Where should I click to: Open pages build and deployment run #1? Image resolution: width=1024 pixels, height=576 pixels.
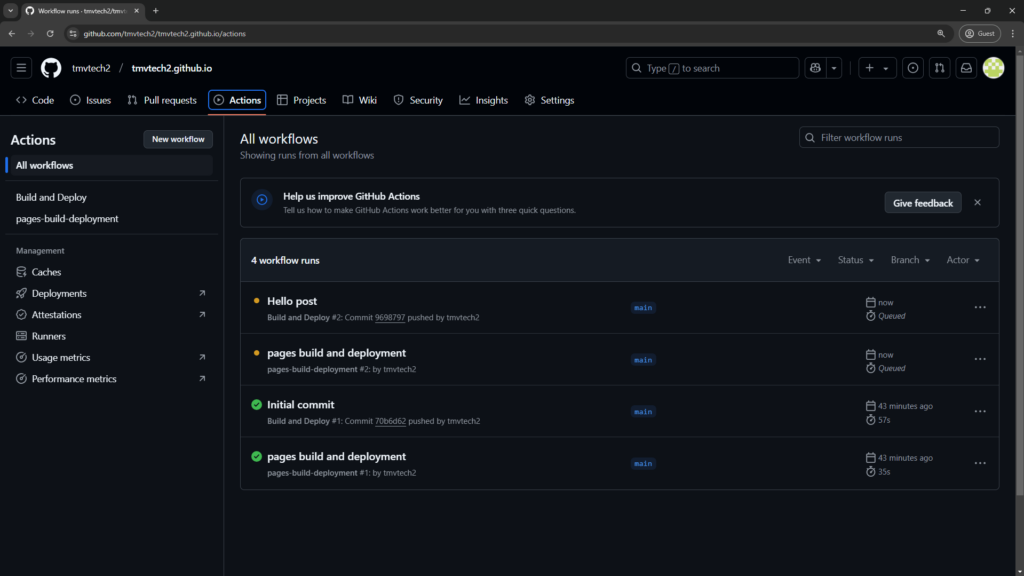click(x=336, y=456)
